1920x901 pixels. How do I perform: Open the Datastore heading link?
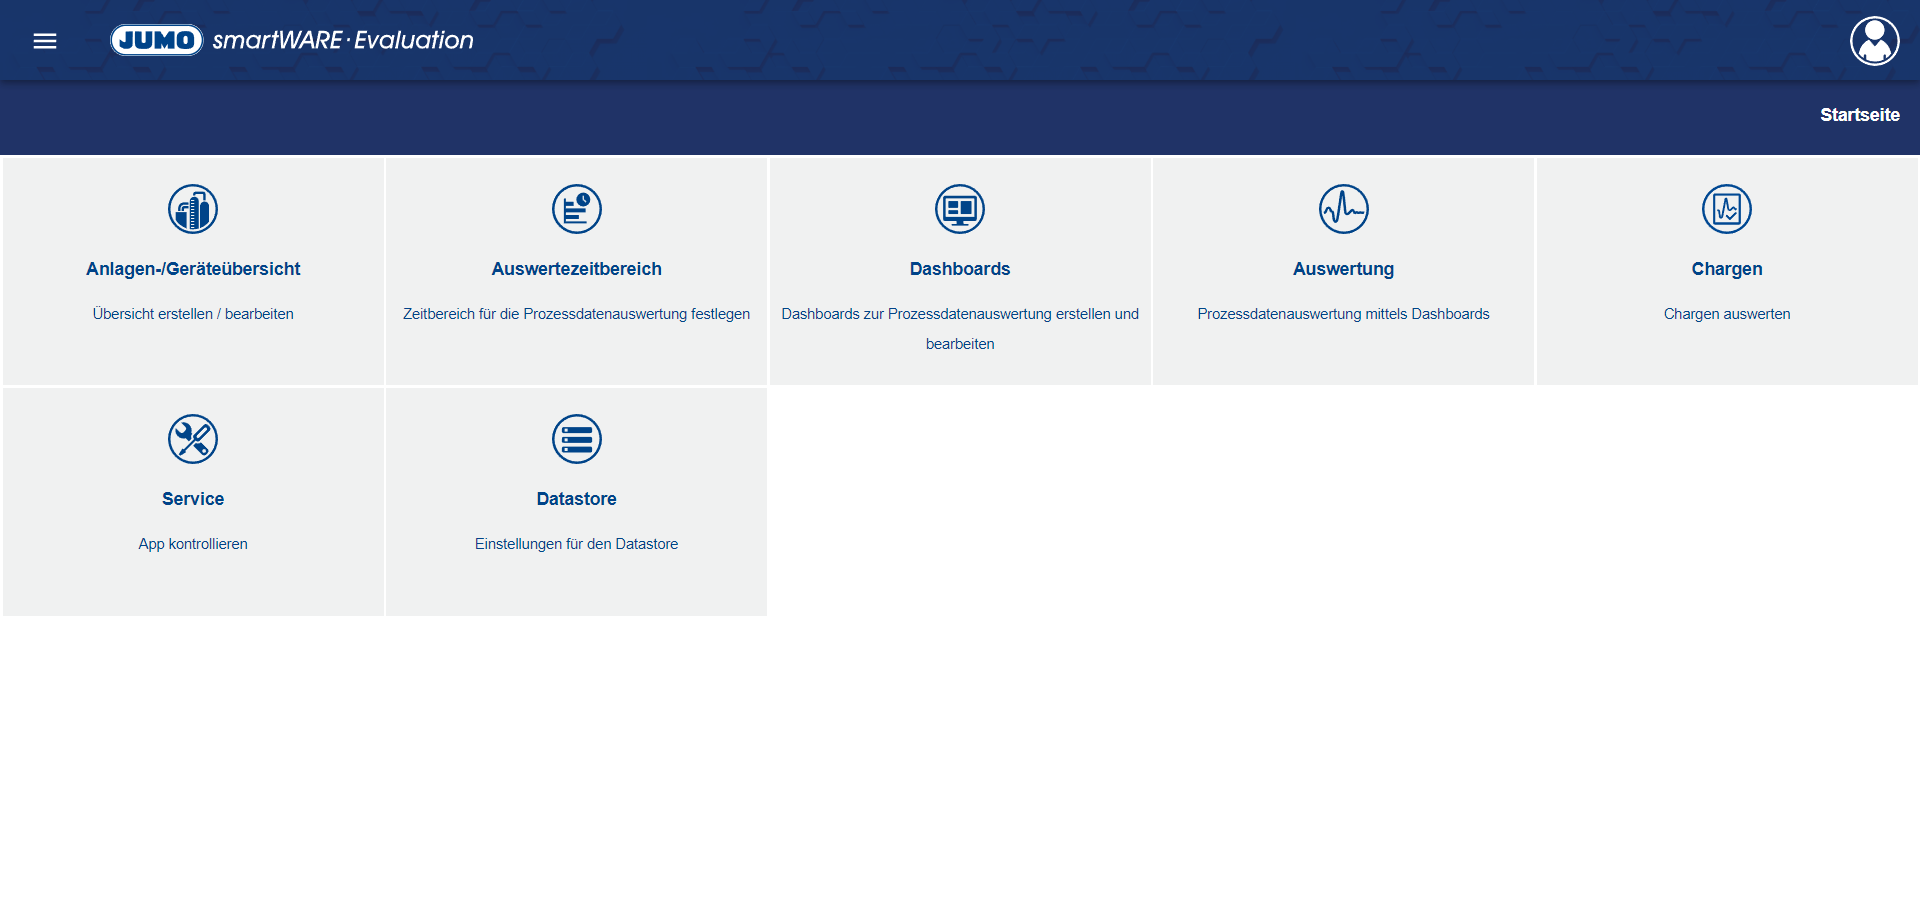577,499
